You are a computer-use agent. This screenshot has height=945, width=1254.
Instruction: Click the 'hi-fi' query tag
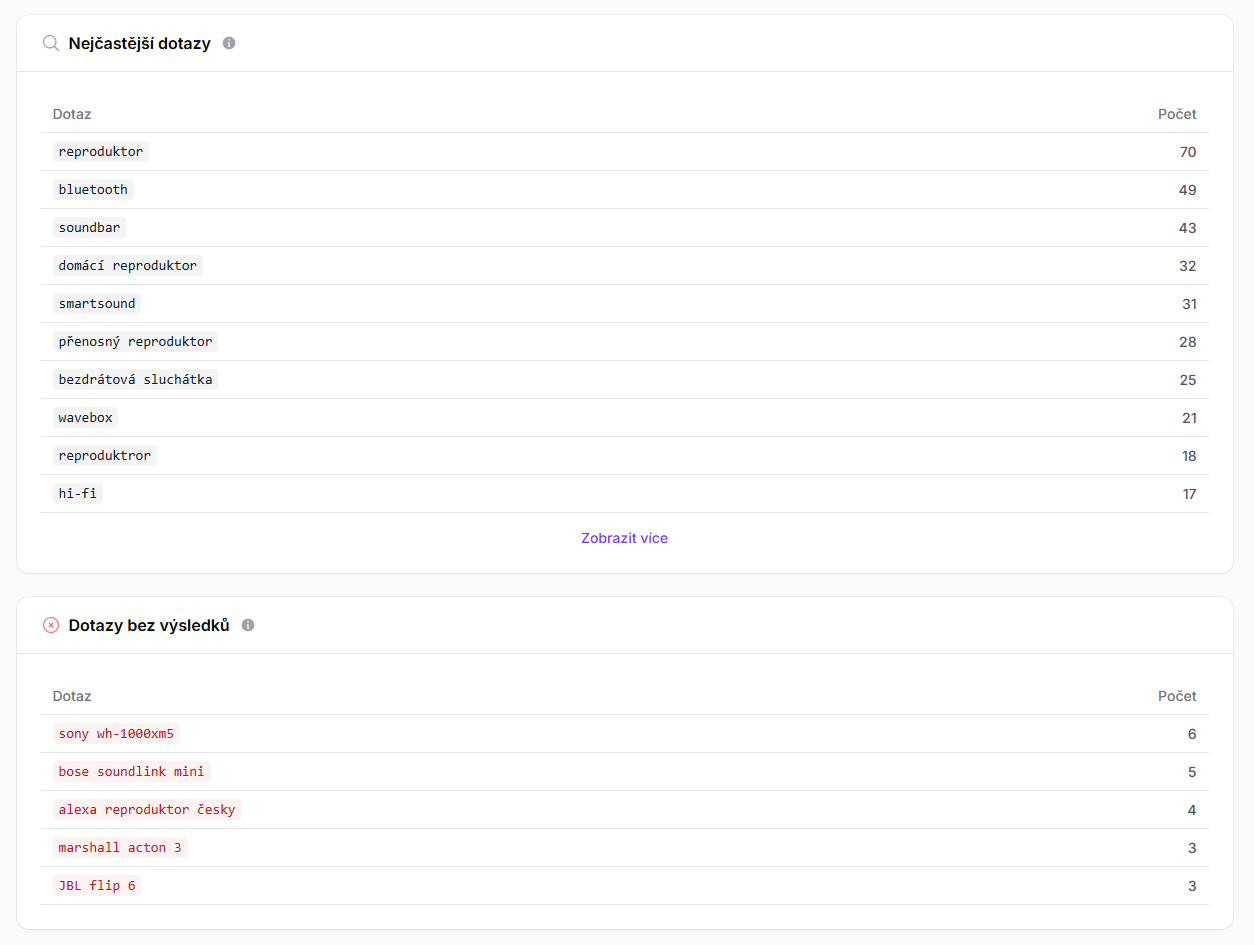[78, 494]
